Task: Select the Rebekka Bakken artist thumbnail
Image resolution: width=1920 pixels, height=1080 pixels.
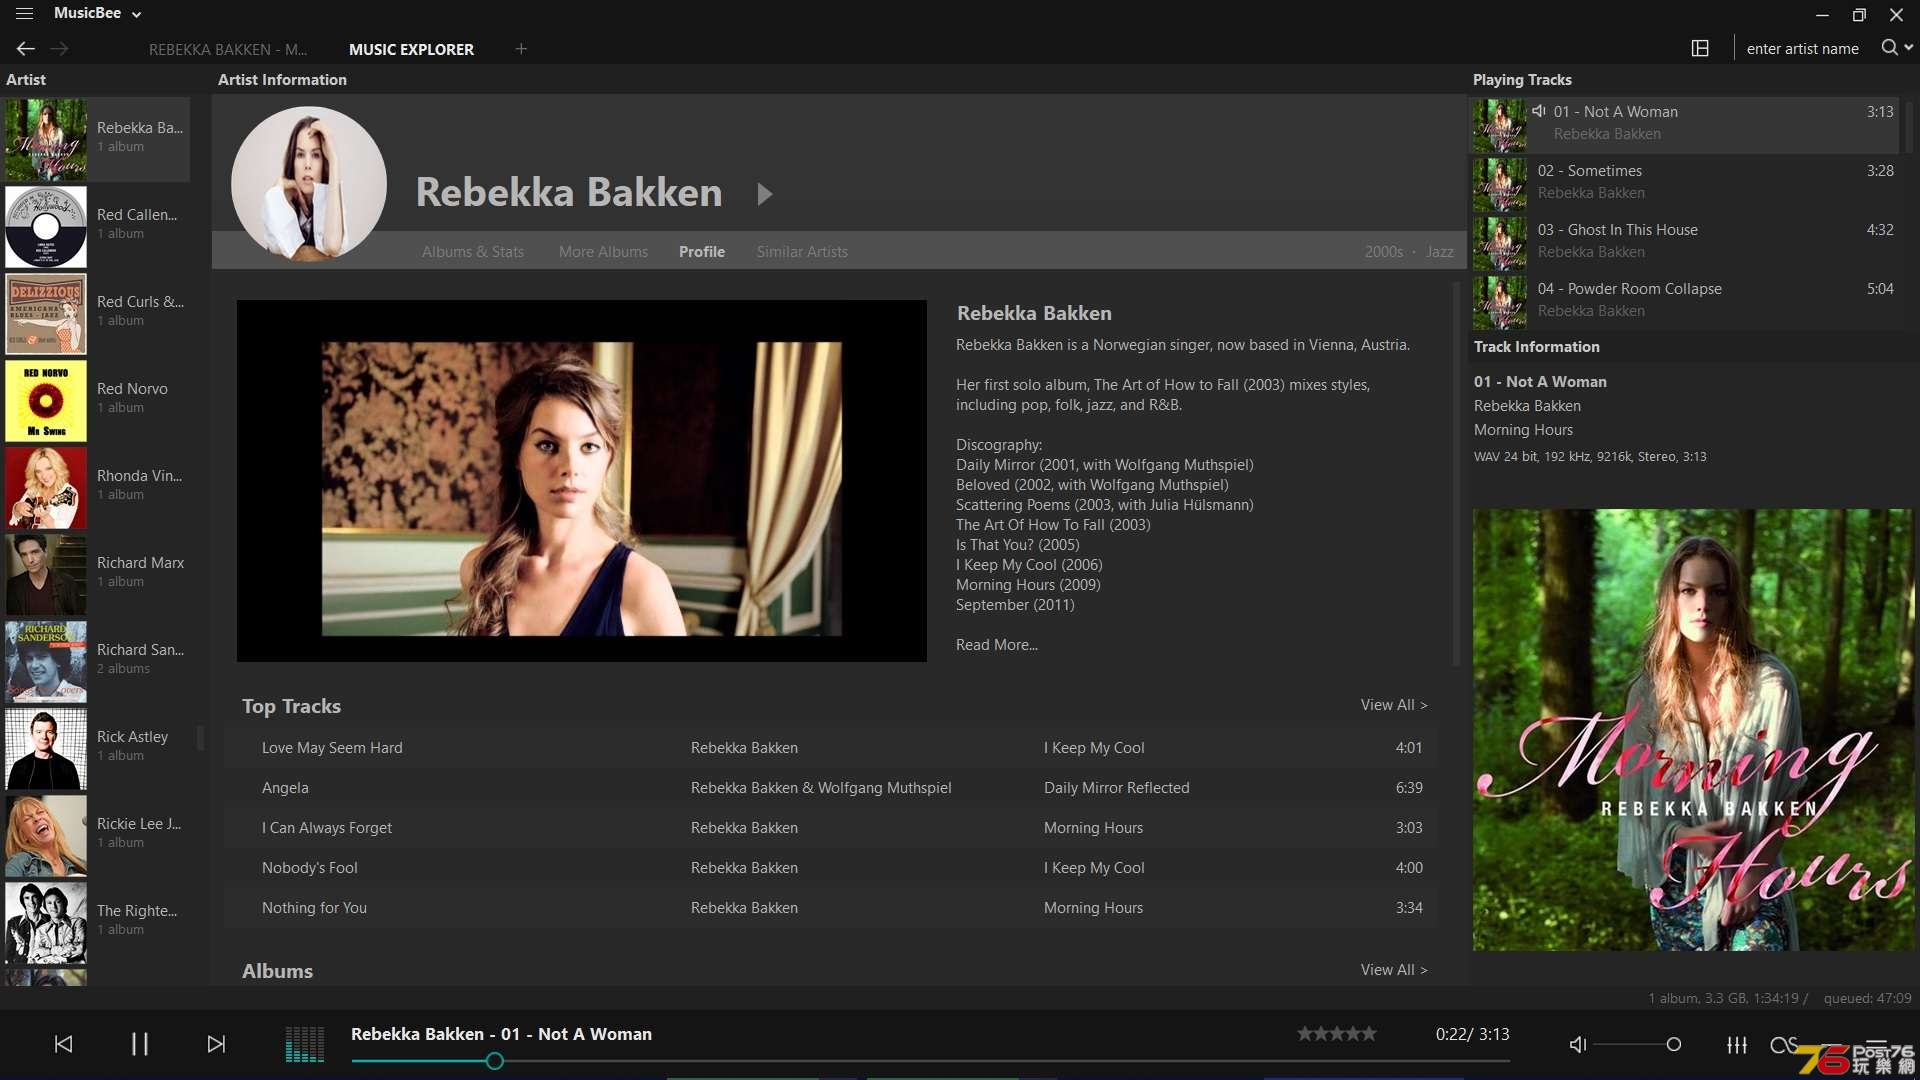Action: point(46,140)
